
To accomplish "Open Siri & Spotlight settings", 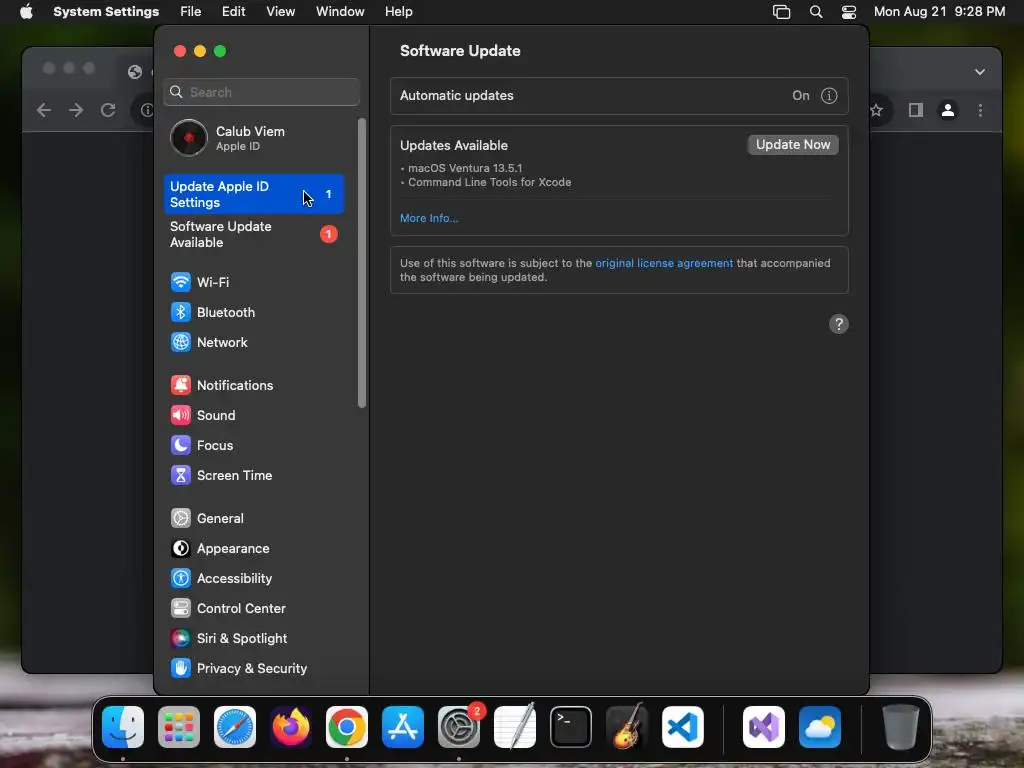I will 229,639.
